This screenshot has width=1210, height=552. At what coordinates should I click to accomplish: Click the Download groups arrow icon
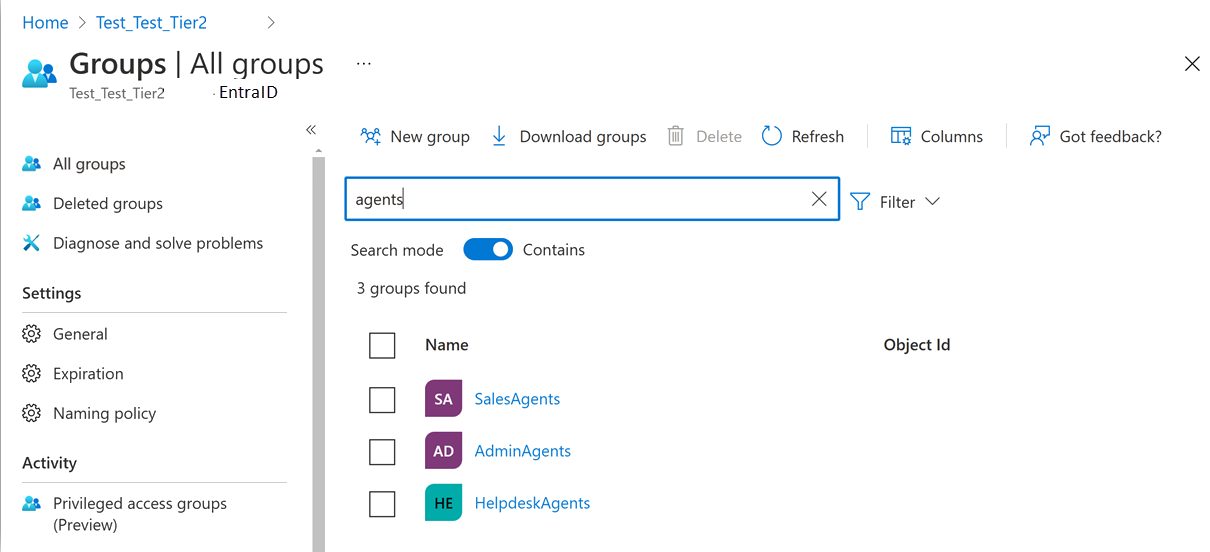tap(499, 136)
